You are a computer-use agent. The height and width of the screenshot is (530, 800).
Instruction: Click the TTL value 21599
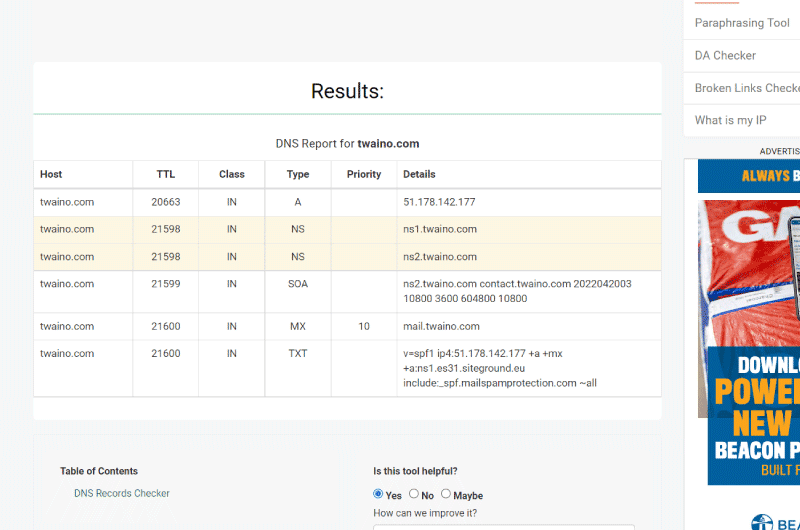[166, 284]
